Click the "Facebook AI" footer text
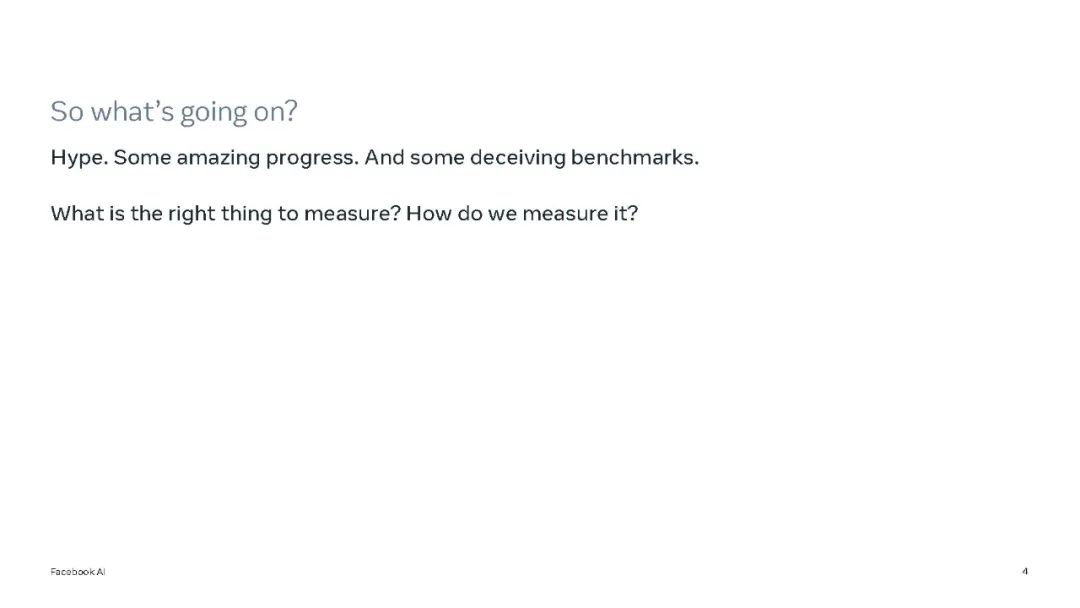The image size is (1080, 608). click(x=77, y=571)
